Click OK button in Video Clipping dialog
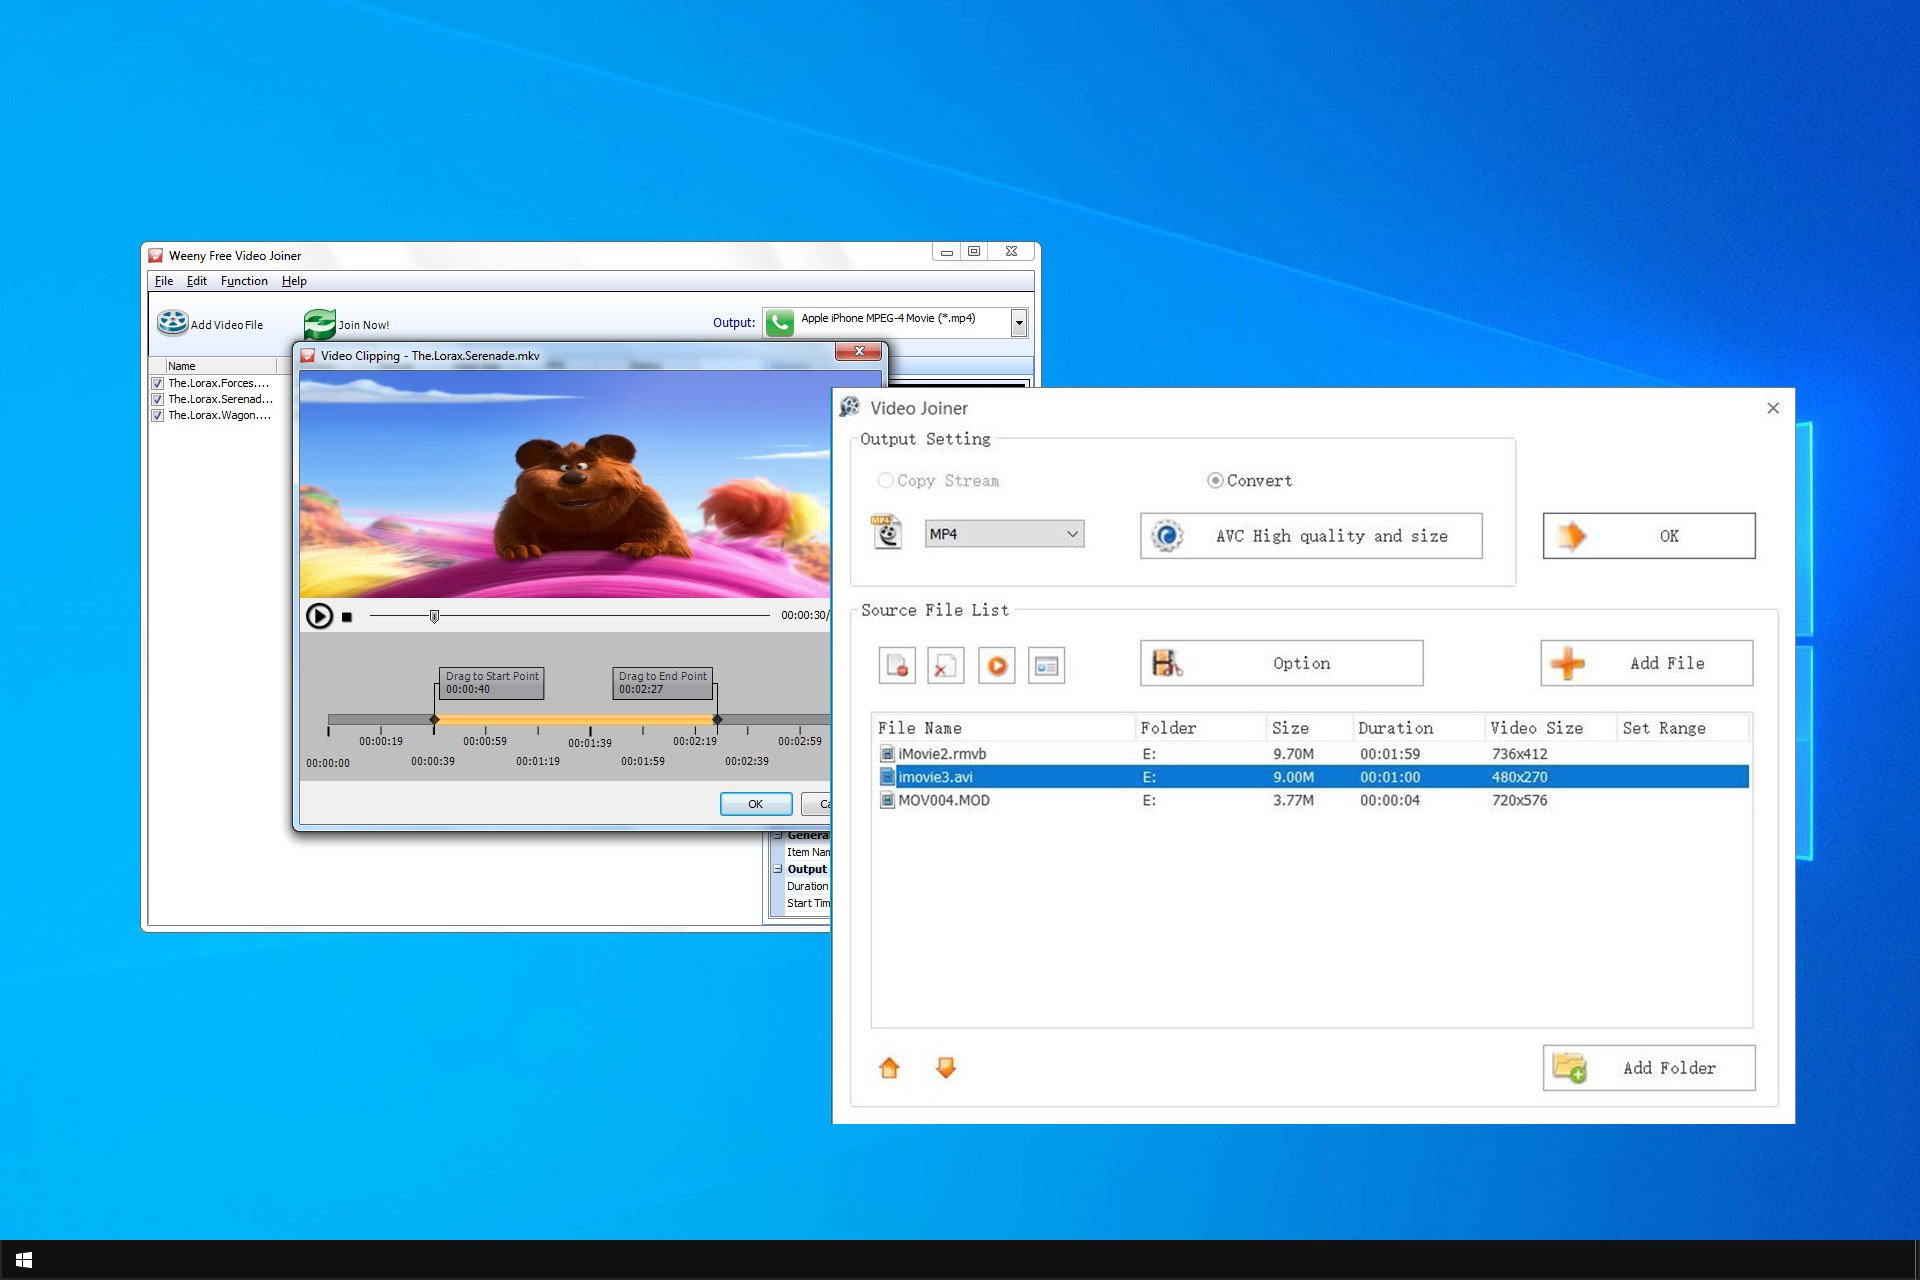The width and height of the screenshot is (1920, 1280). 754,801
